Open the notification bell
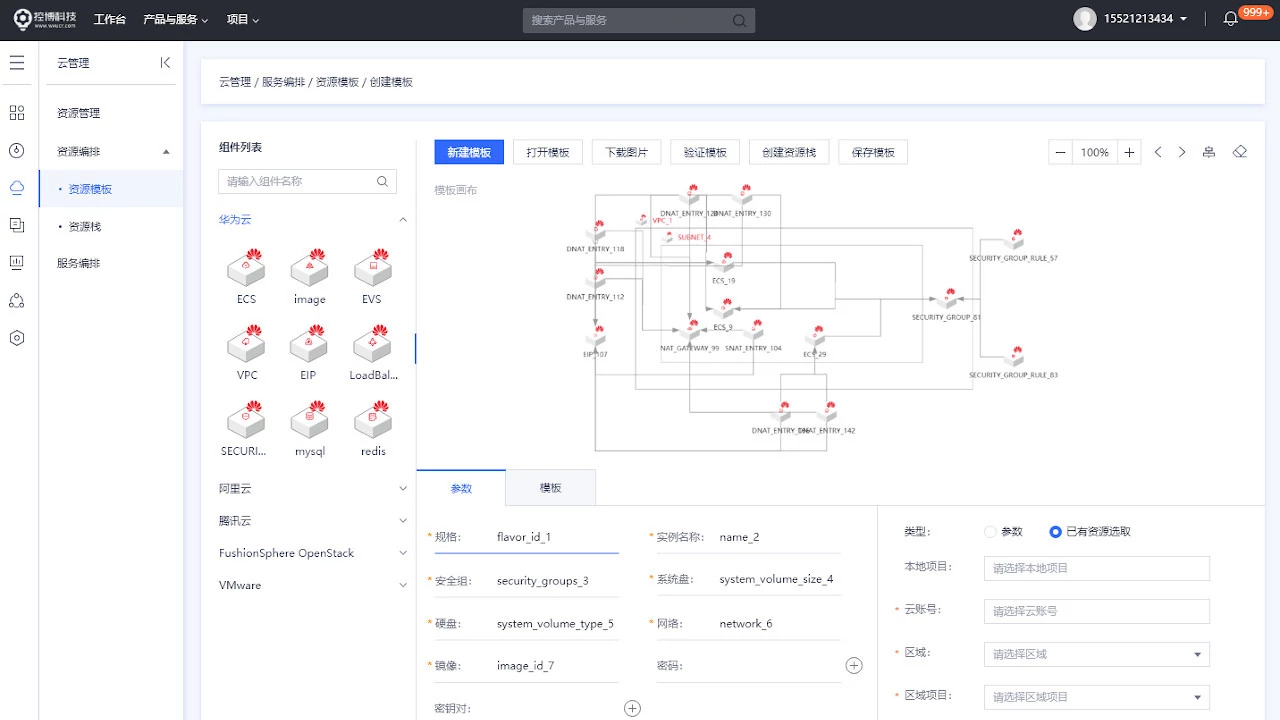Viewport: 1280px width, 720px height. click(1231, 19)
